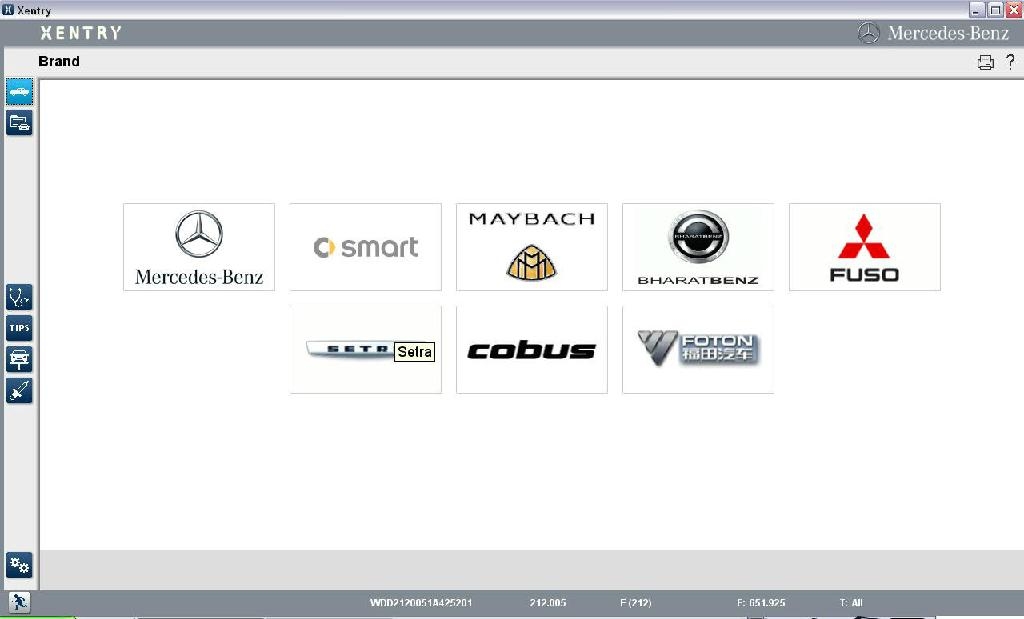Image resolution: width=1024 pixels, height=619 pixels.
Task: Choose the BharatBenz brand tile
Action: pyautogui.click(x=698, y=247)
